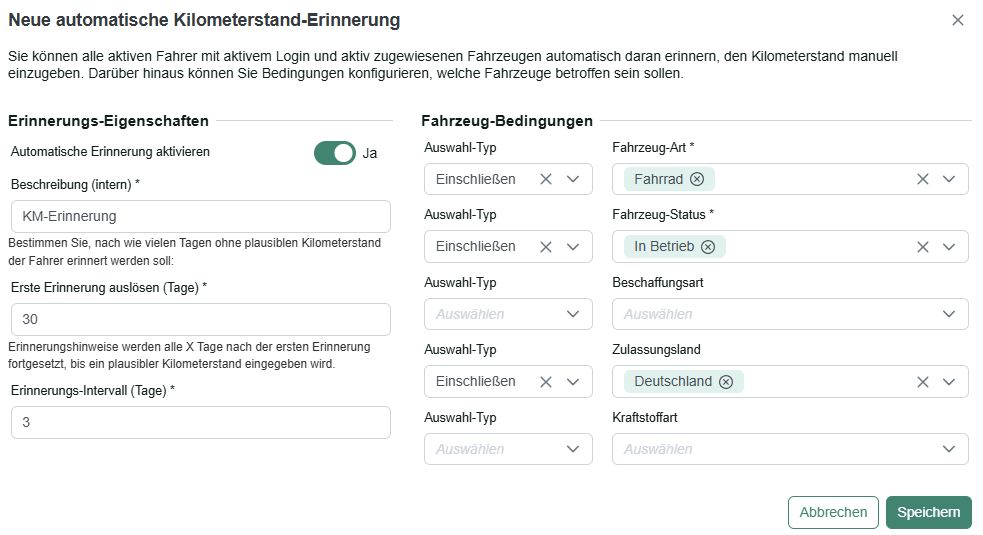Viewport: 983px width, 535px height.
Task: Clear all Fahrzeug-Art selections
Action: (923, 179)
